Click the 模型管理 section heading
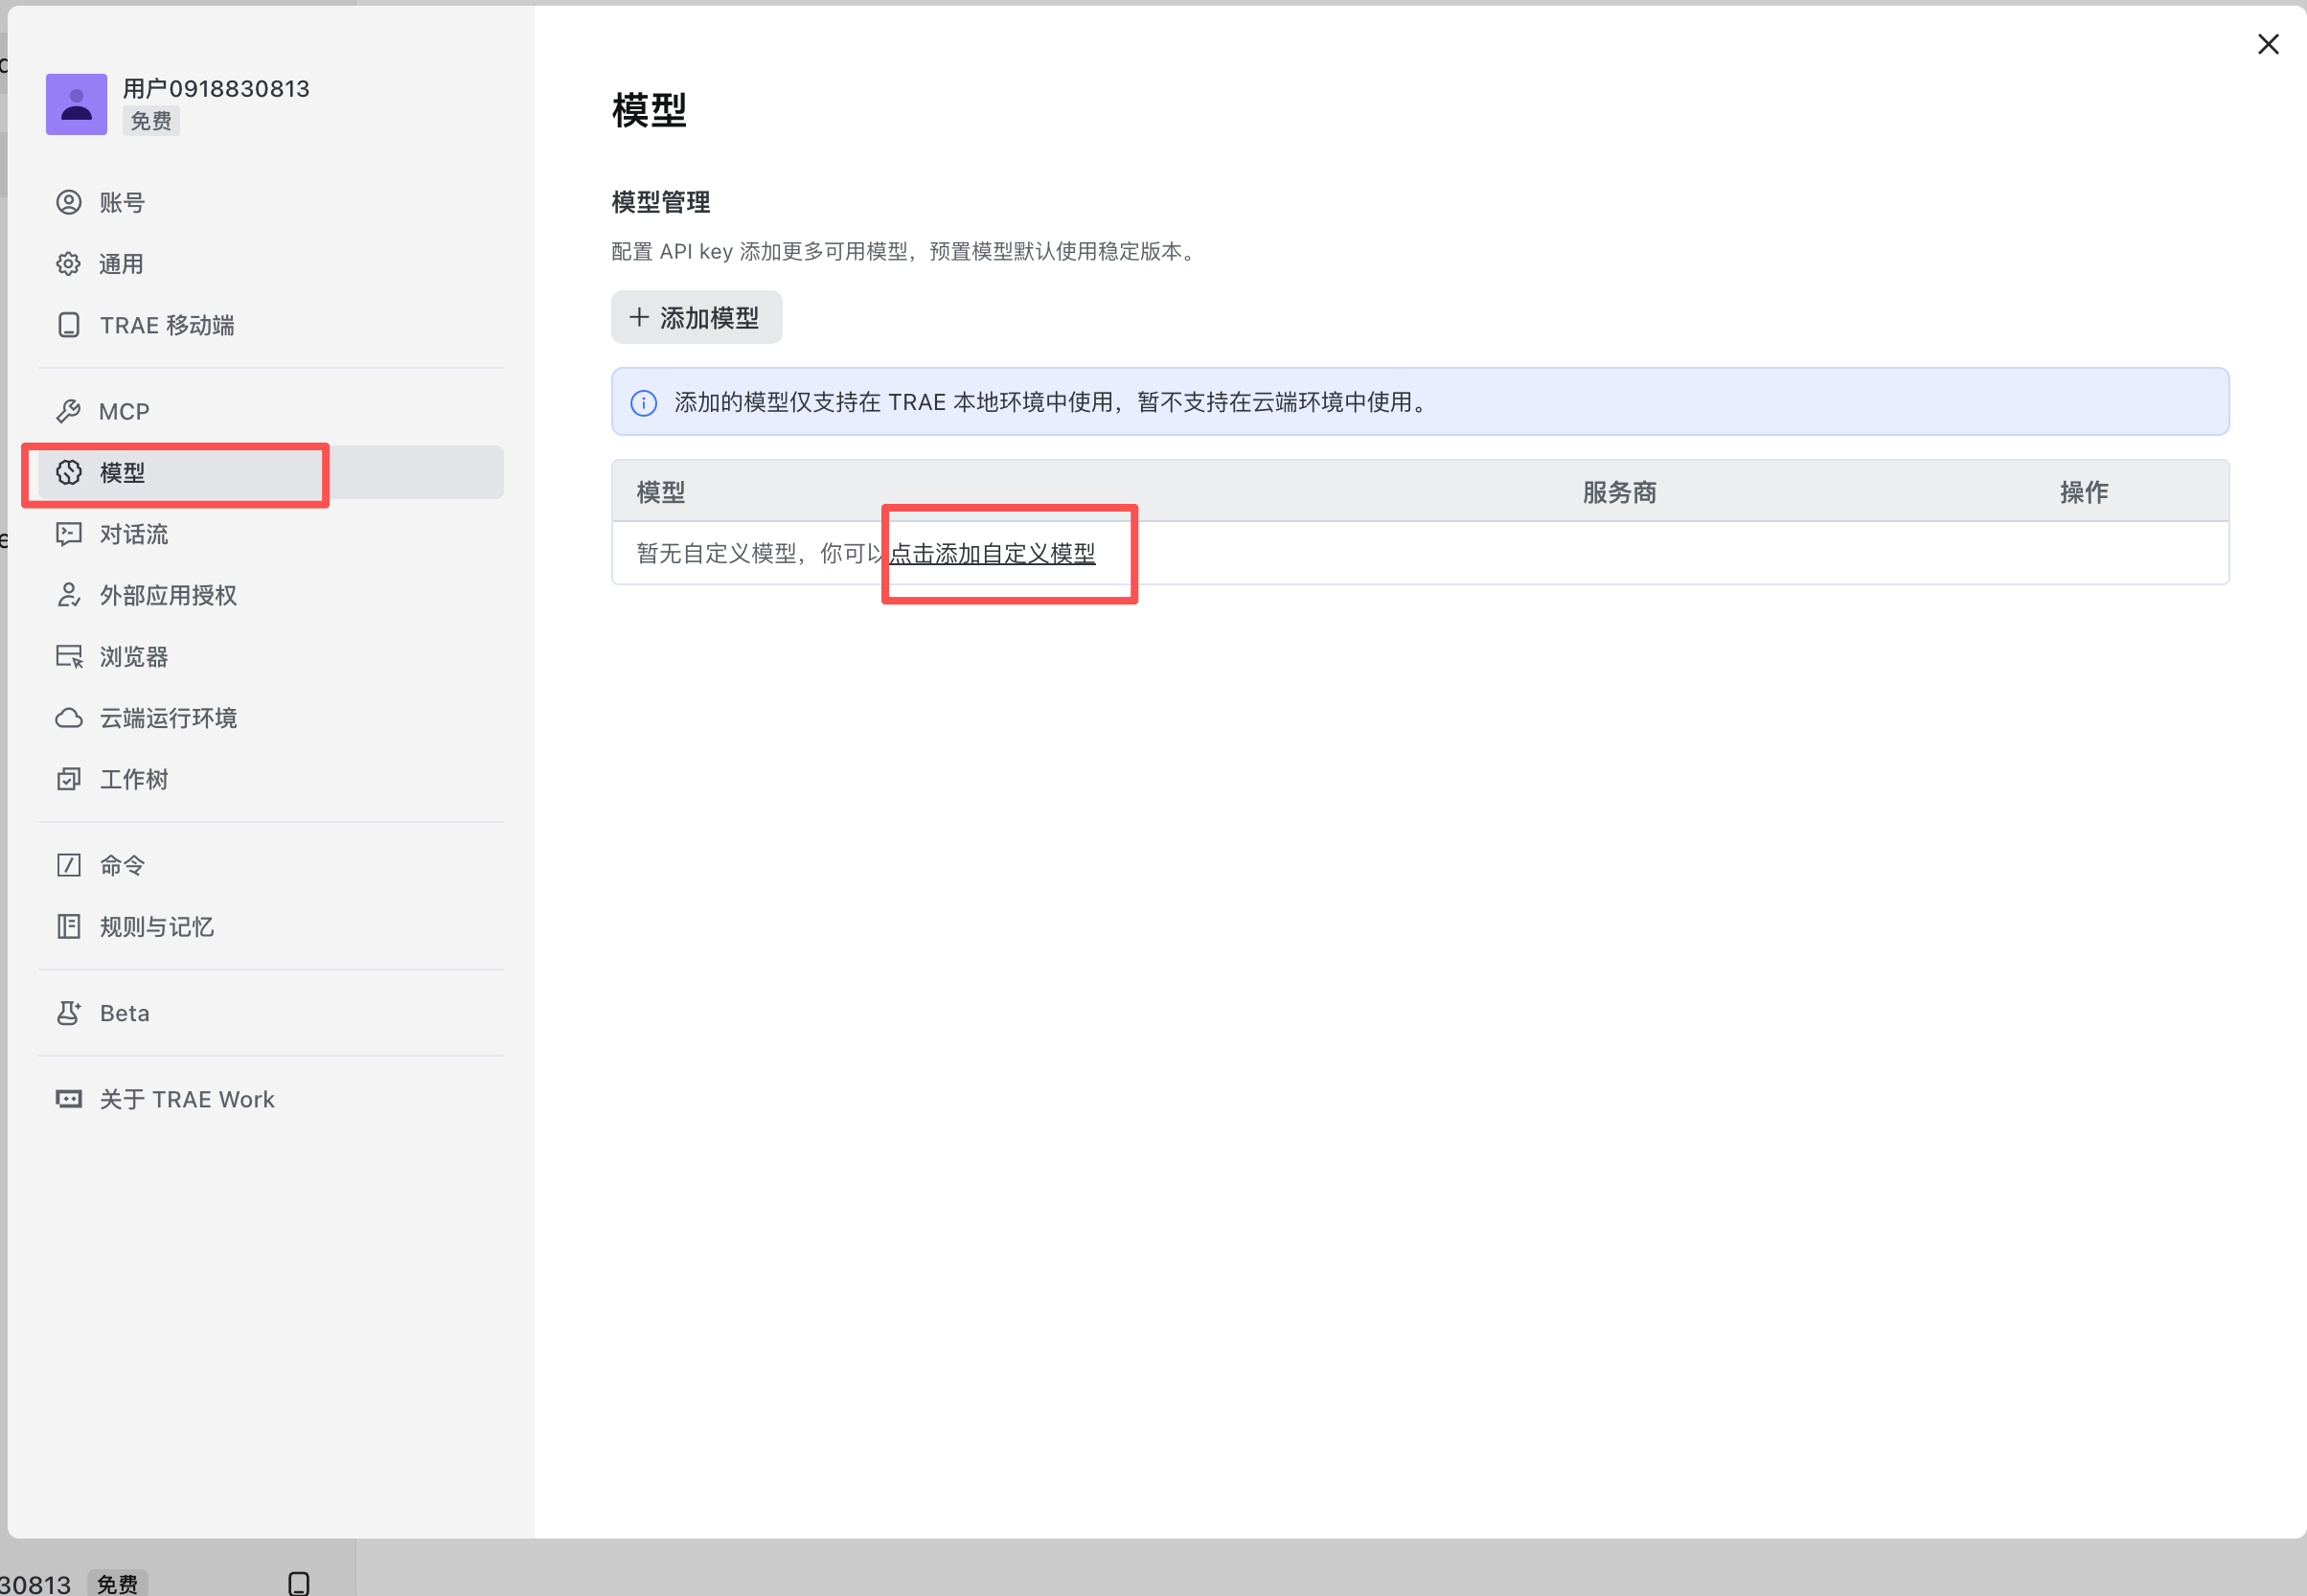The image size is (2307, 1596). pyautogui.click(x=661, y=202)
